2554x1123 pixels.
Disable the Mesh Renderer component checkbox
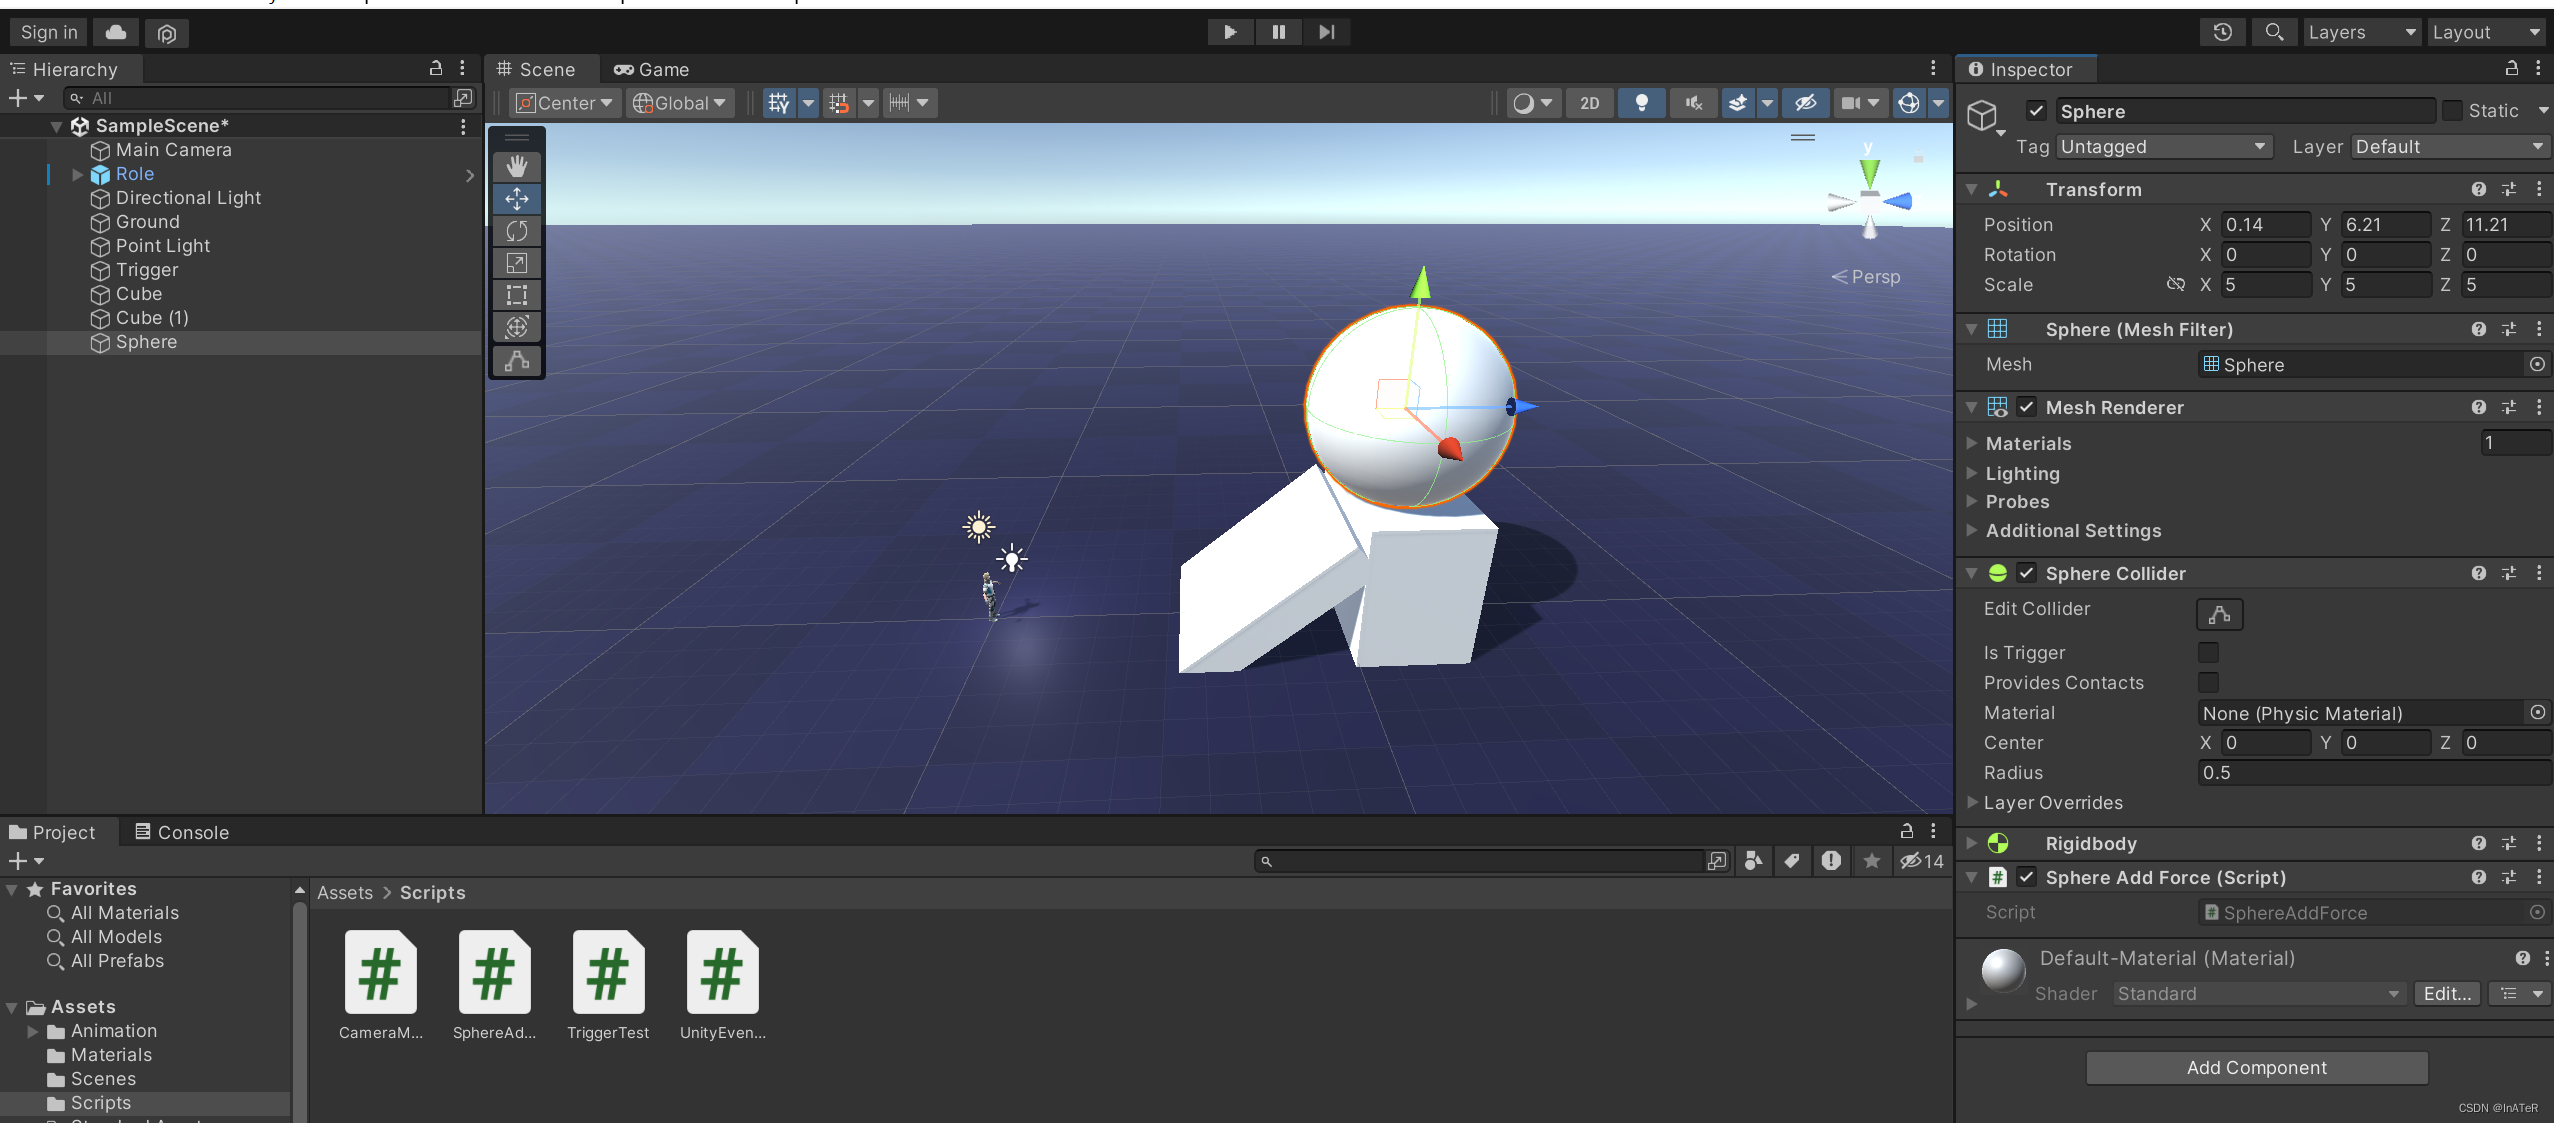coord(2027,407)
